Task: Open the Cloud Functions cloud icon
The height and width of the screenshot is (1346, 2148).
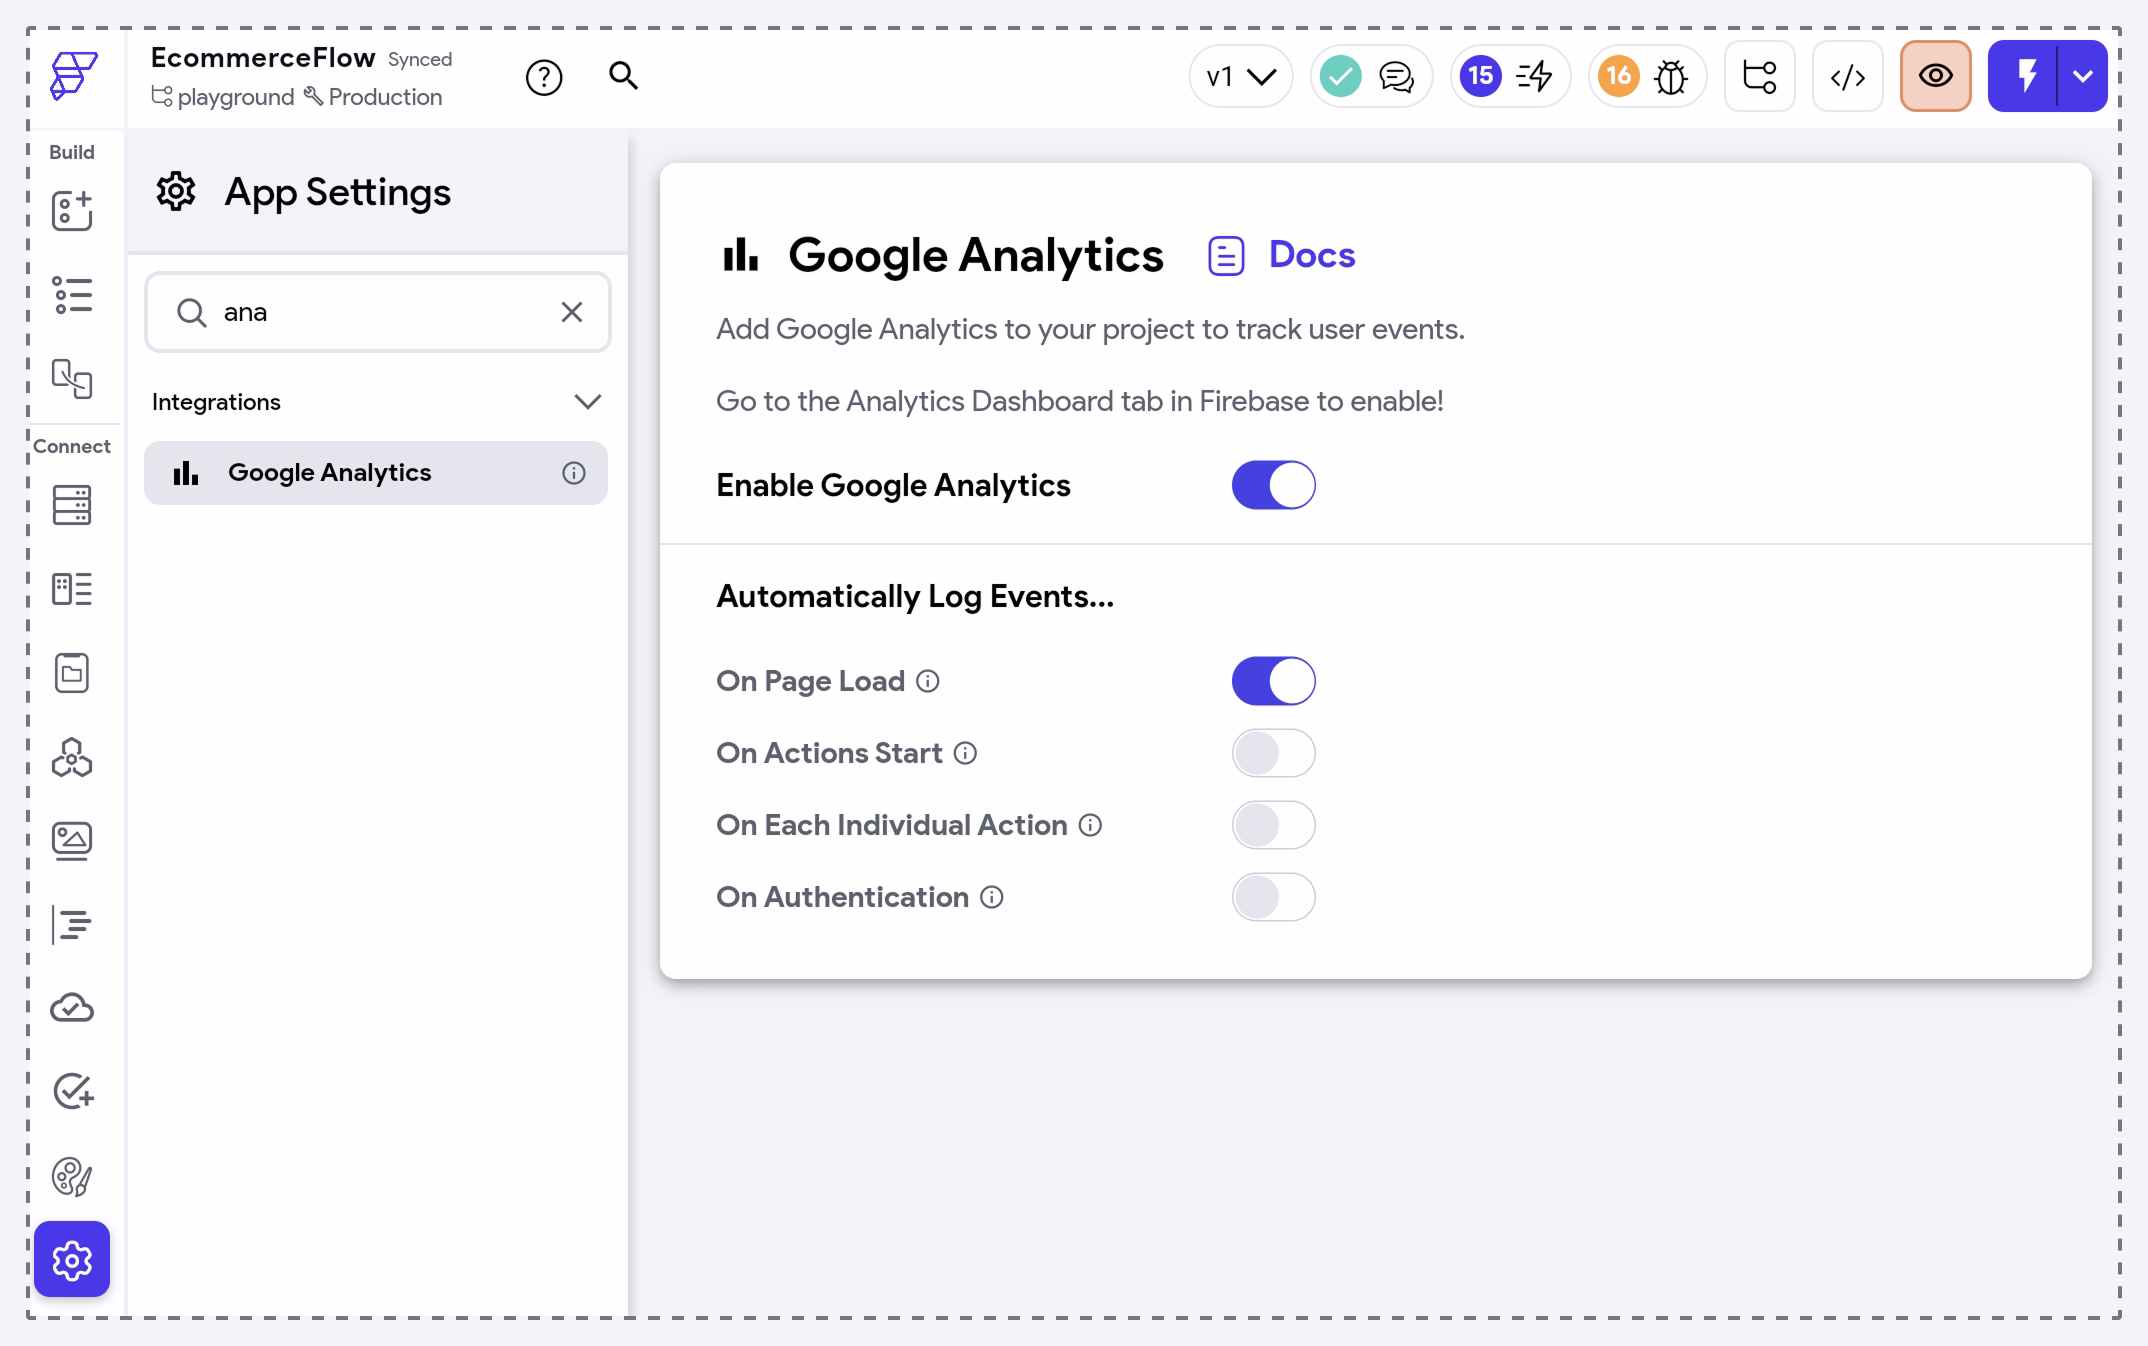Action: click(x=72, y=1008)
